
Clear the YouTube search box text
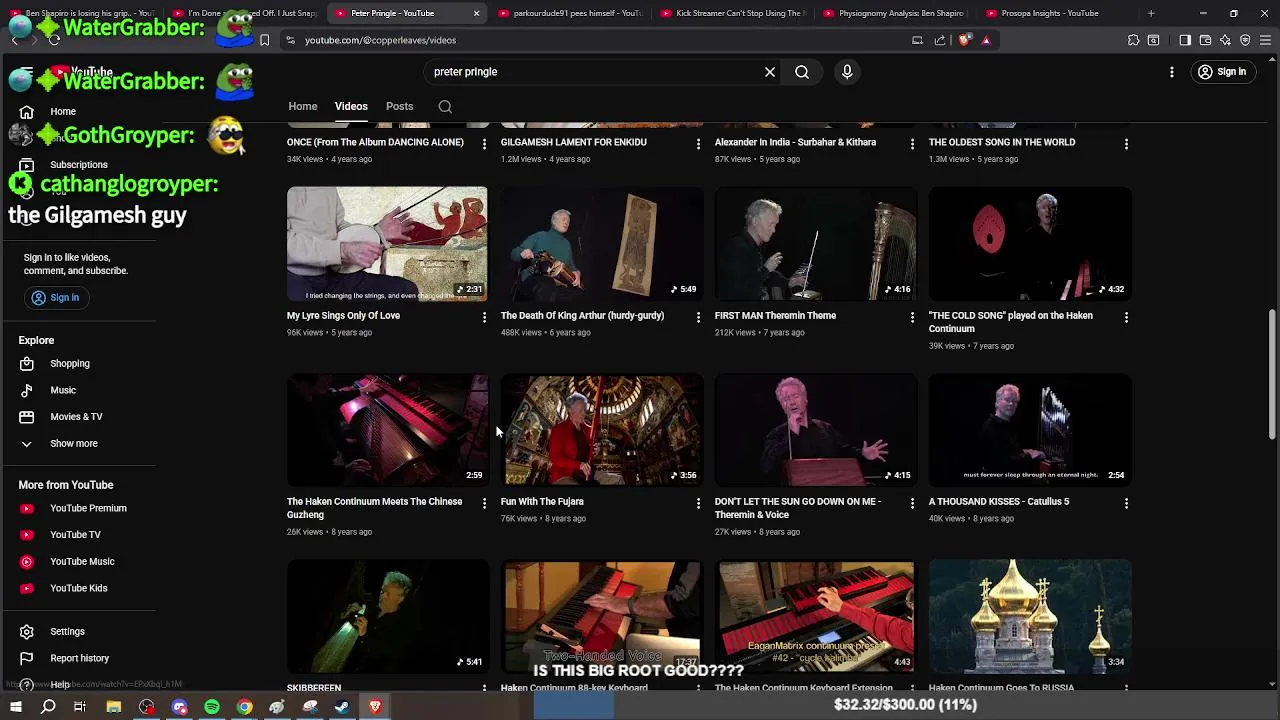pos(770,72)
